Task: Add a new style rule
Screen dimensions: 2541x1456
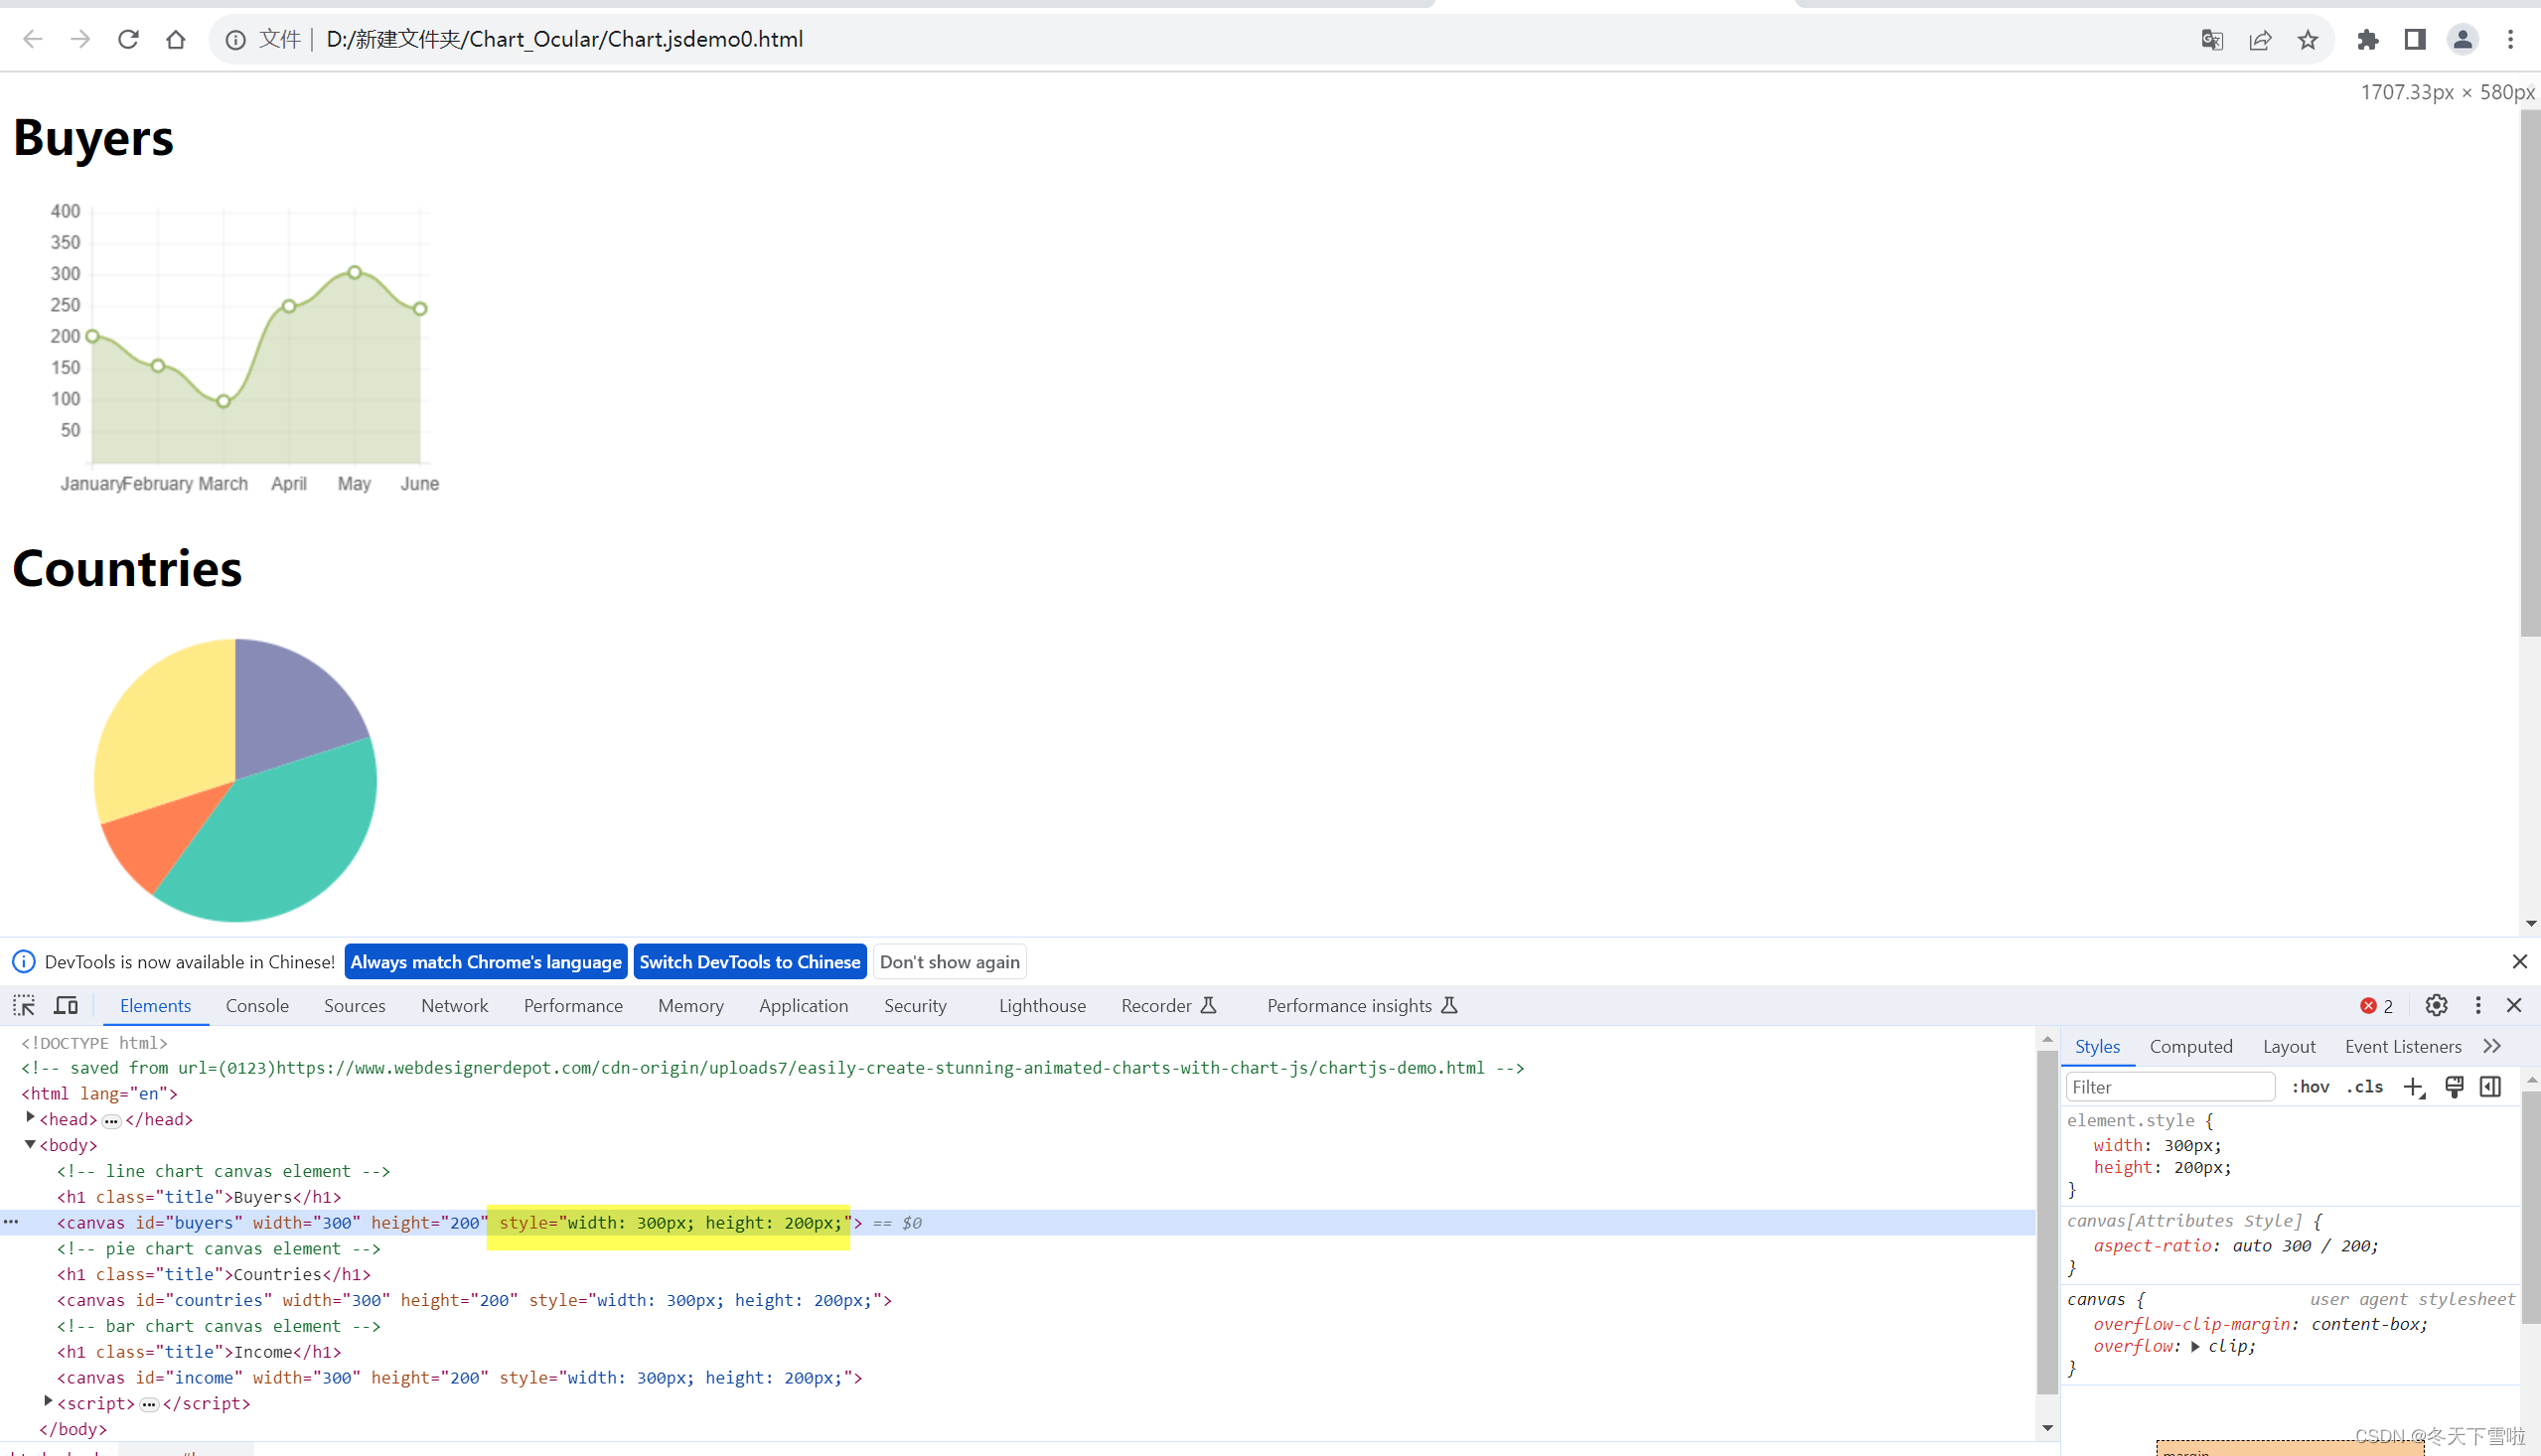Action: [x=2414, y=1087]
